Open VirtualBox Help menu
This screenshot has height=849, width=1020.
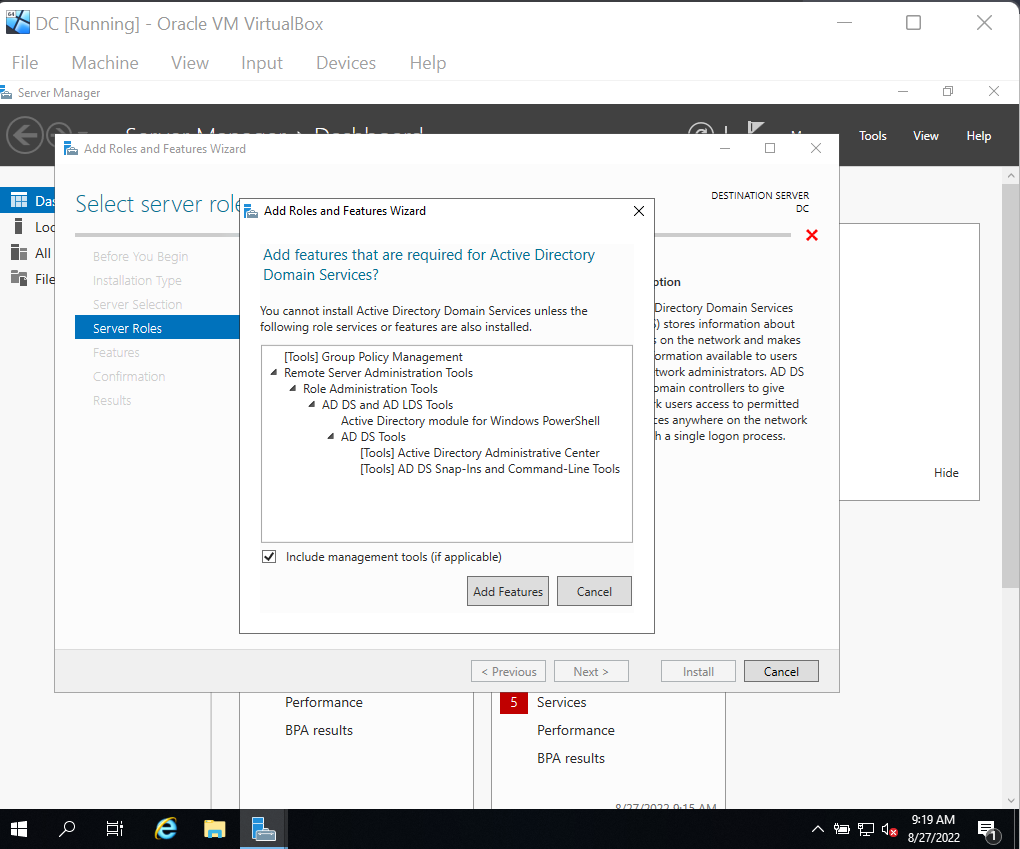[x=427, y=63]
